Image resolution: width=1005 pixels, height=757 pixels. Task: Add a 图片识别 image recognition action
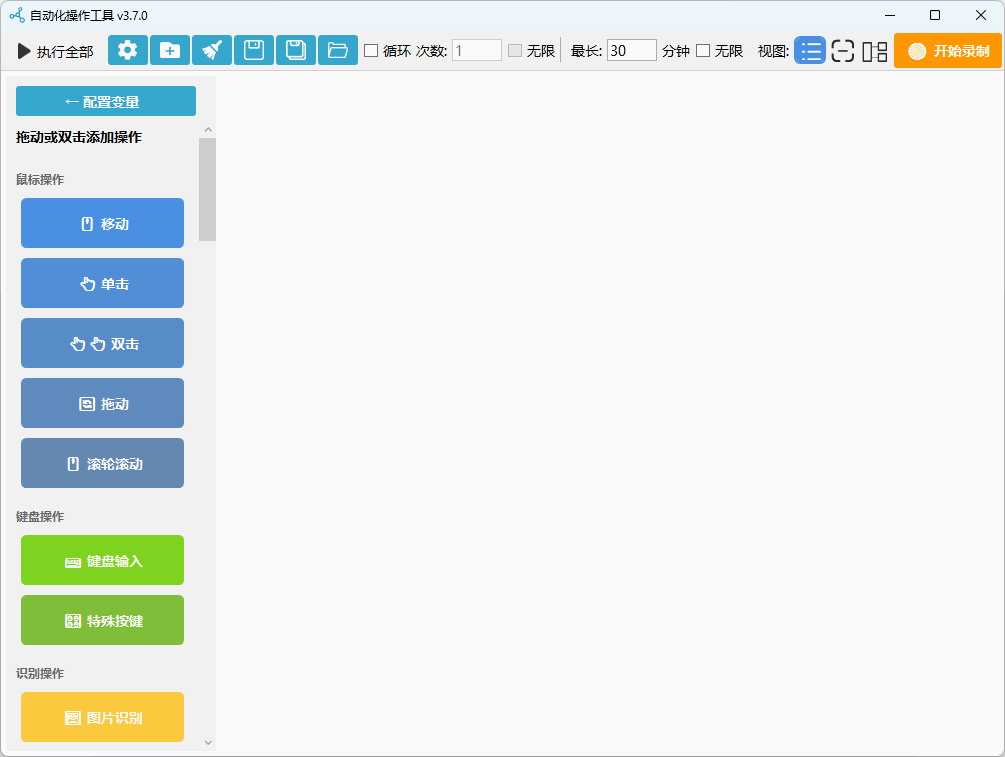pos(103,717)
